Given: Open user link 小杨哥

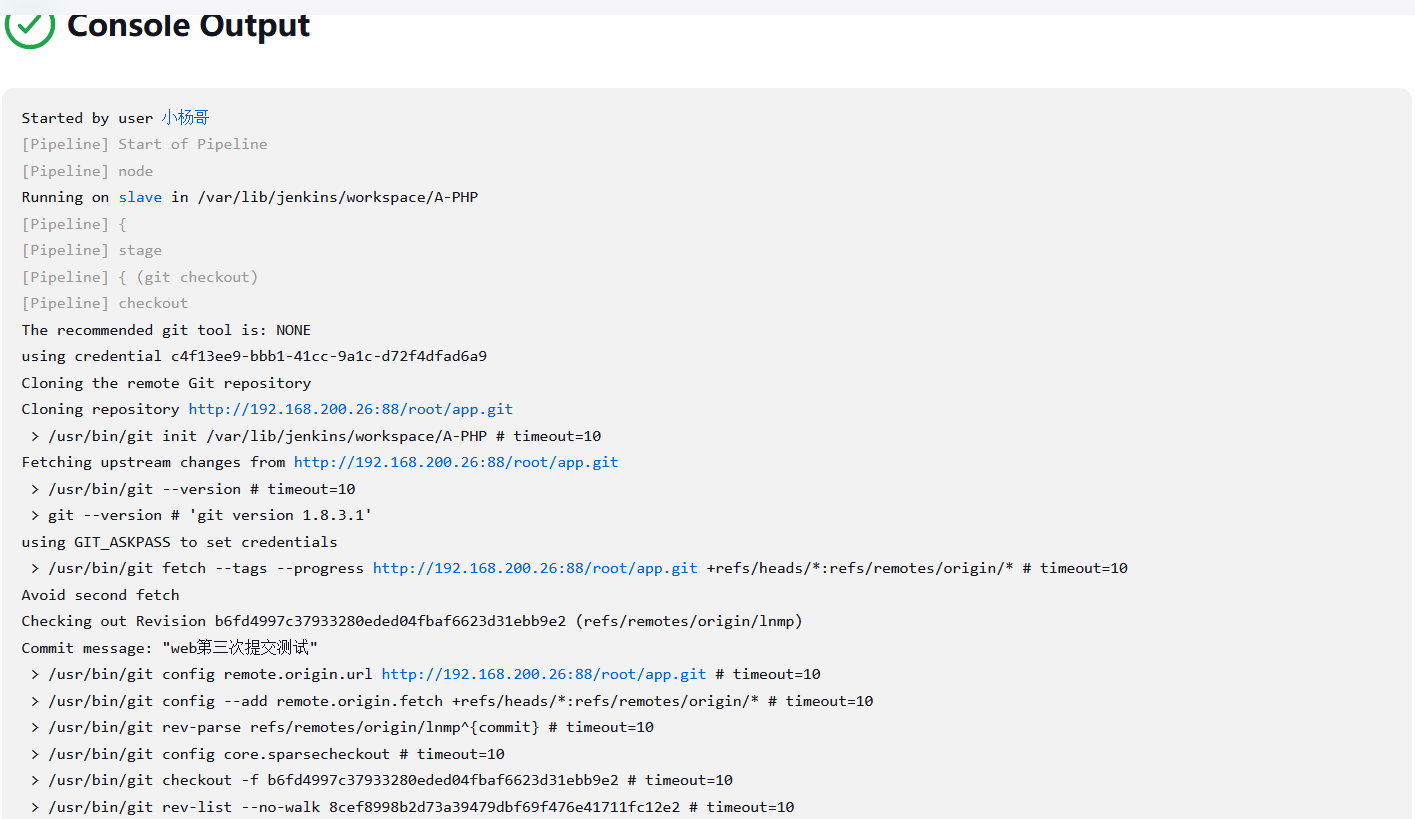Looking at the screenshot, I should tap(185, 118).
